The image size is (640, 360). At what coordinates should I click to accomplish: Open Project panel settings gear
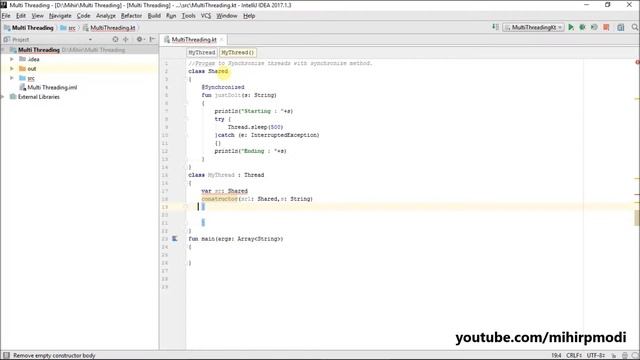(140, 39)
